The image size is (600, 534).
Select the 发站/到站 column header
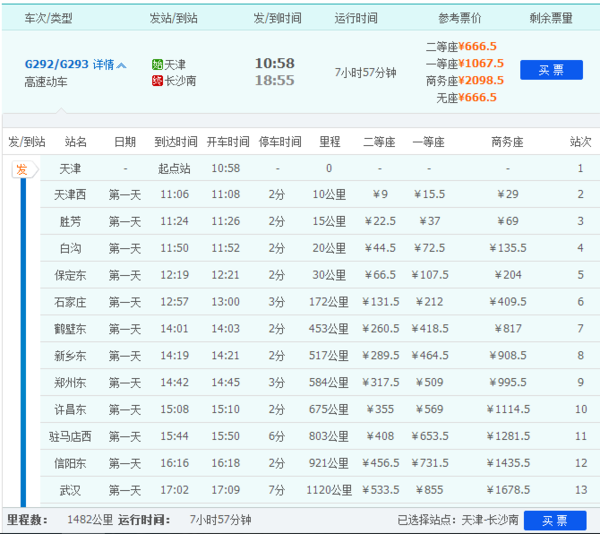173,18
